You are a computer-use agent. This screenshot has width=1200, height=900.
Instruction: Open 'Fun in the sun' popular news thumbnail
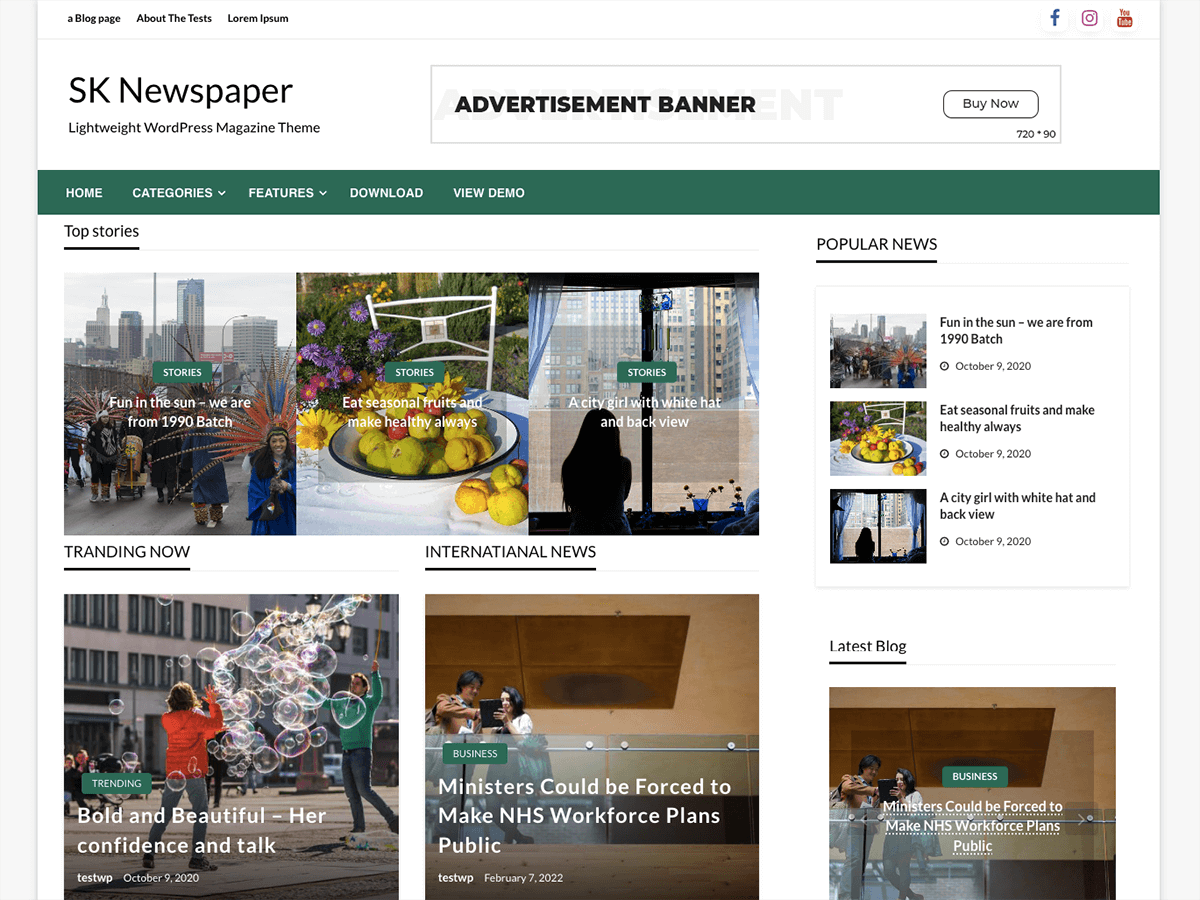point(878,350)
